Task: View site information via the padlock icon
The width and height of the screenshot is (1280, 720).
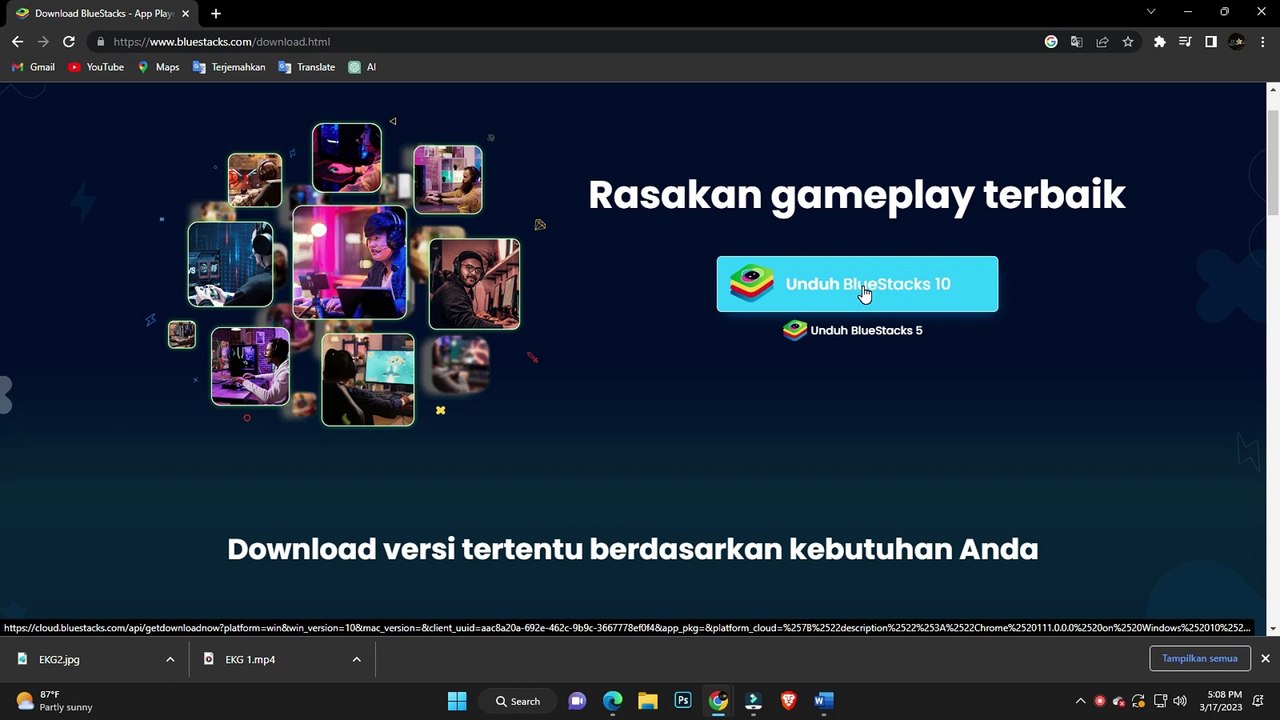Action: (100, 42)
